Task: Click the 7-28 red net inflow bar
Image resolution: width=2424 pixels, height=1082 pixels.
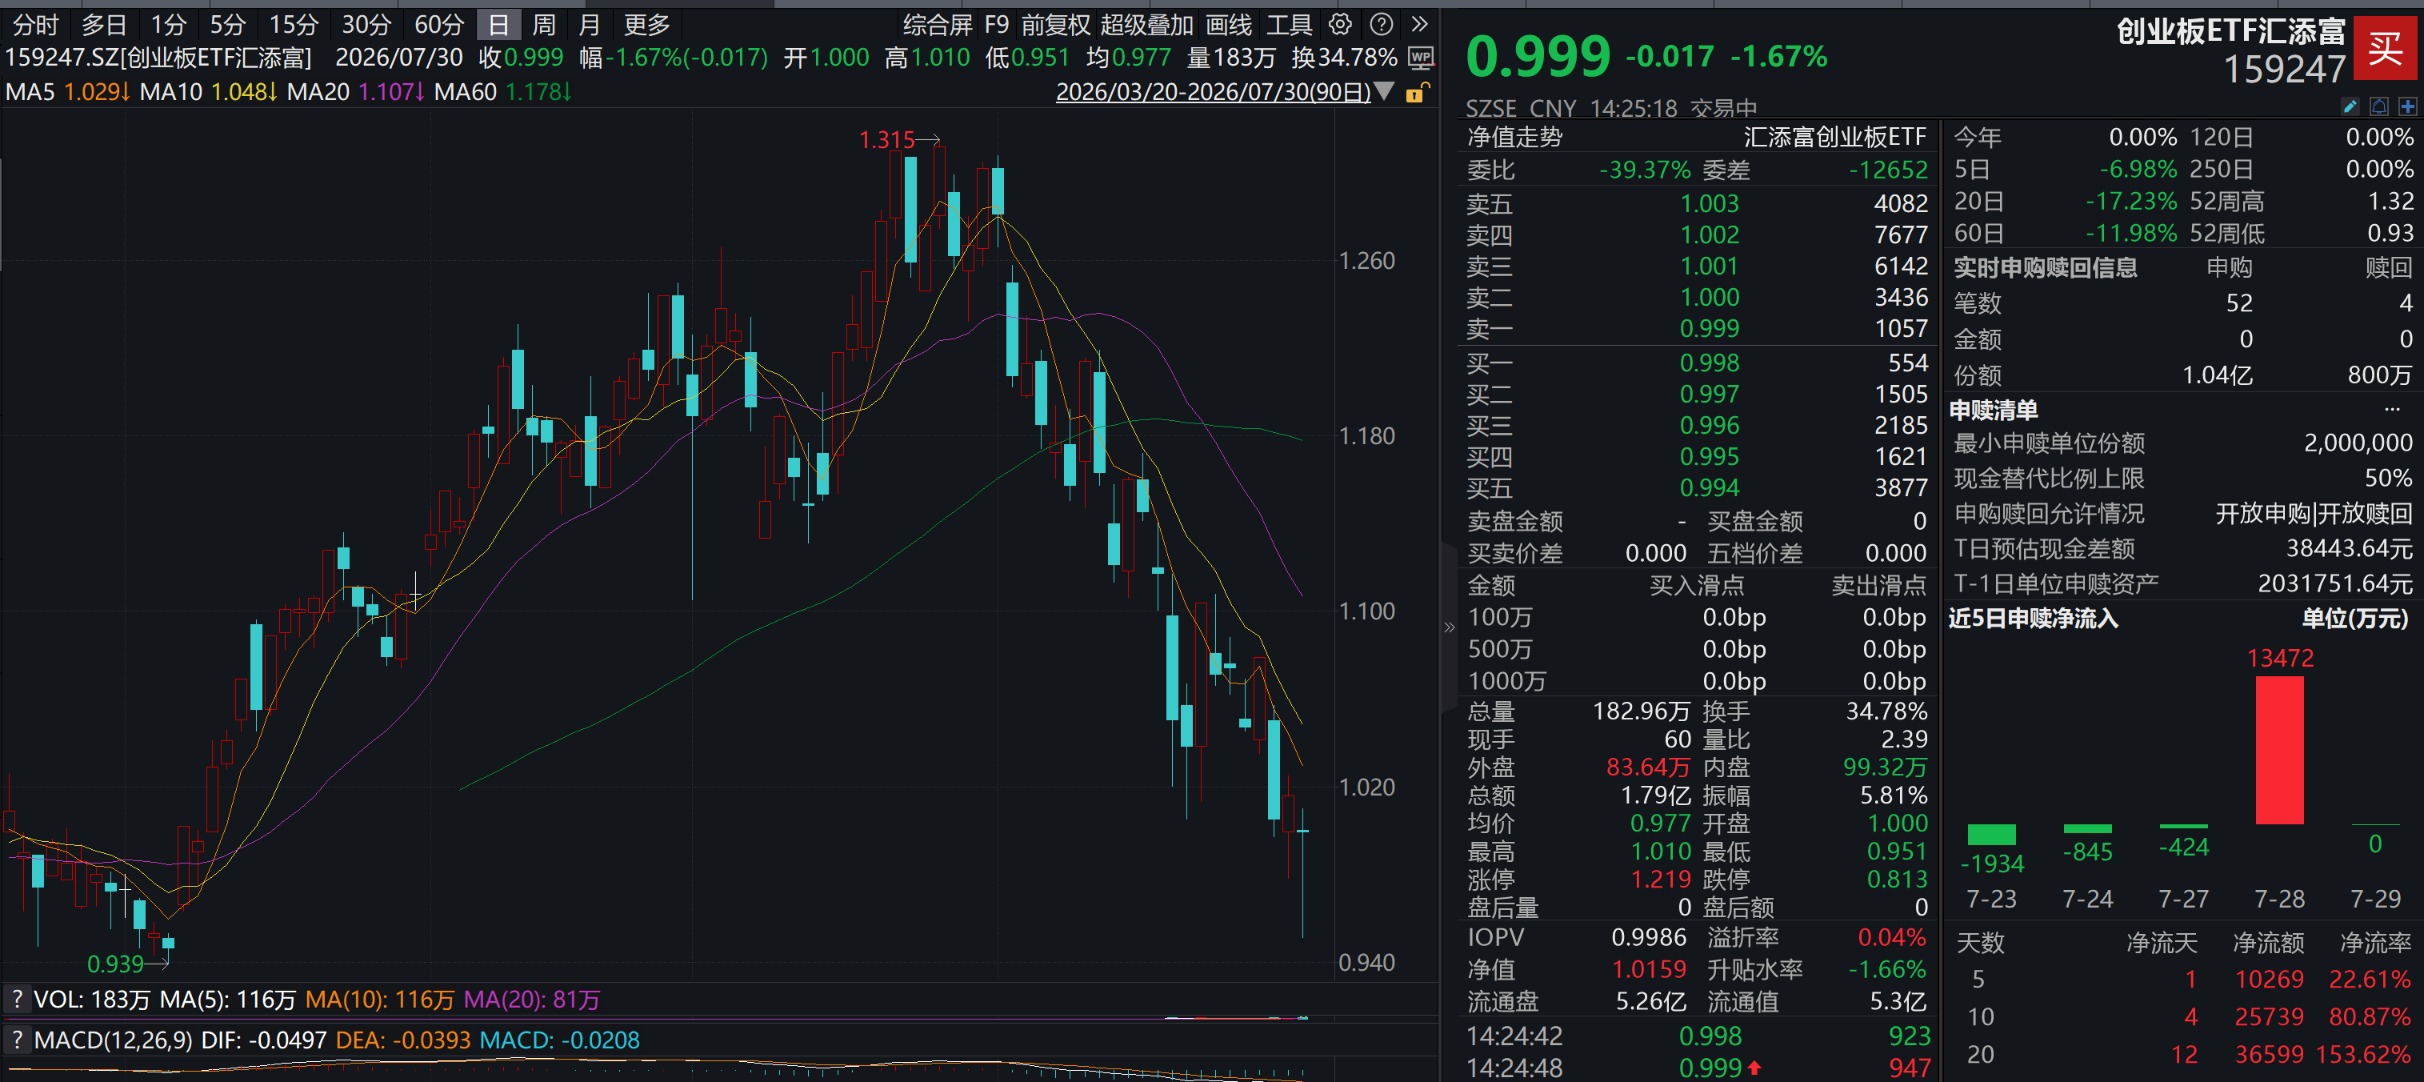Action: tap(2280, 750)
